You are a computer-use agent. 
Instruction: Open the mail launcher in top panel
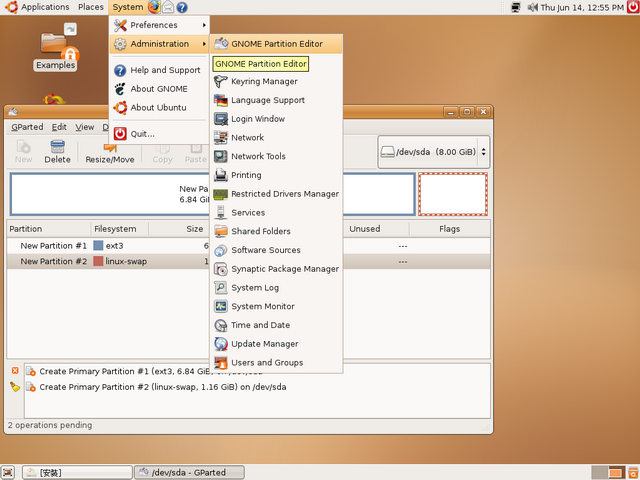pos(168,7)
